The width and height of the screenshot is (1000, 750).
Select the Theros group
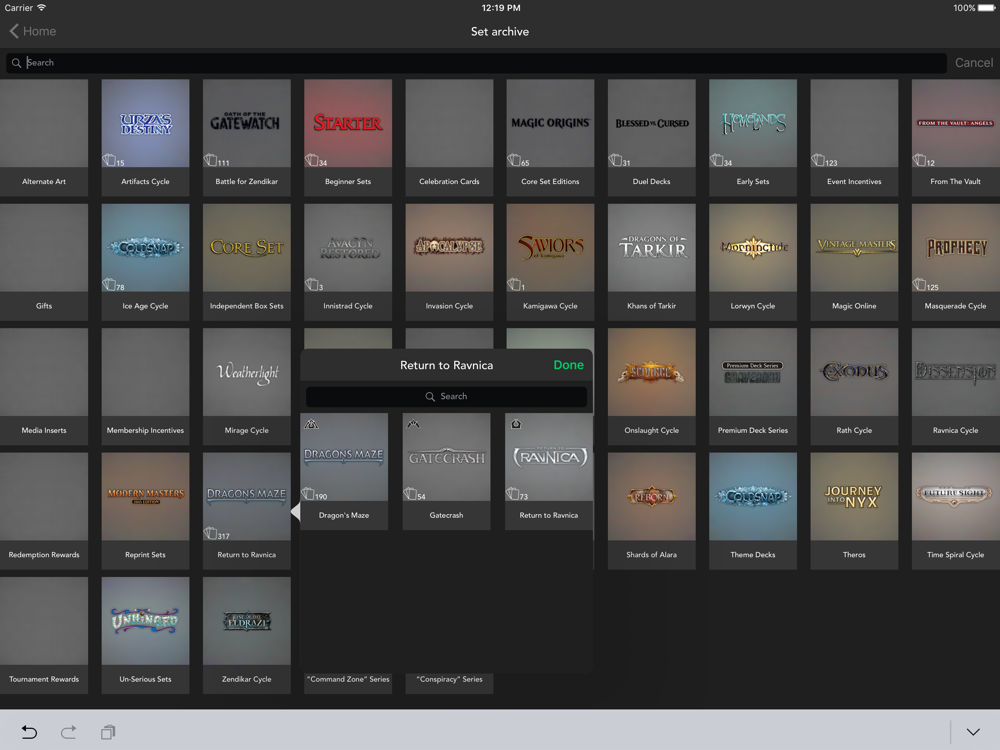pyautogui.click(x=855, y=511)
